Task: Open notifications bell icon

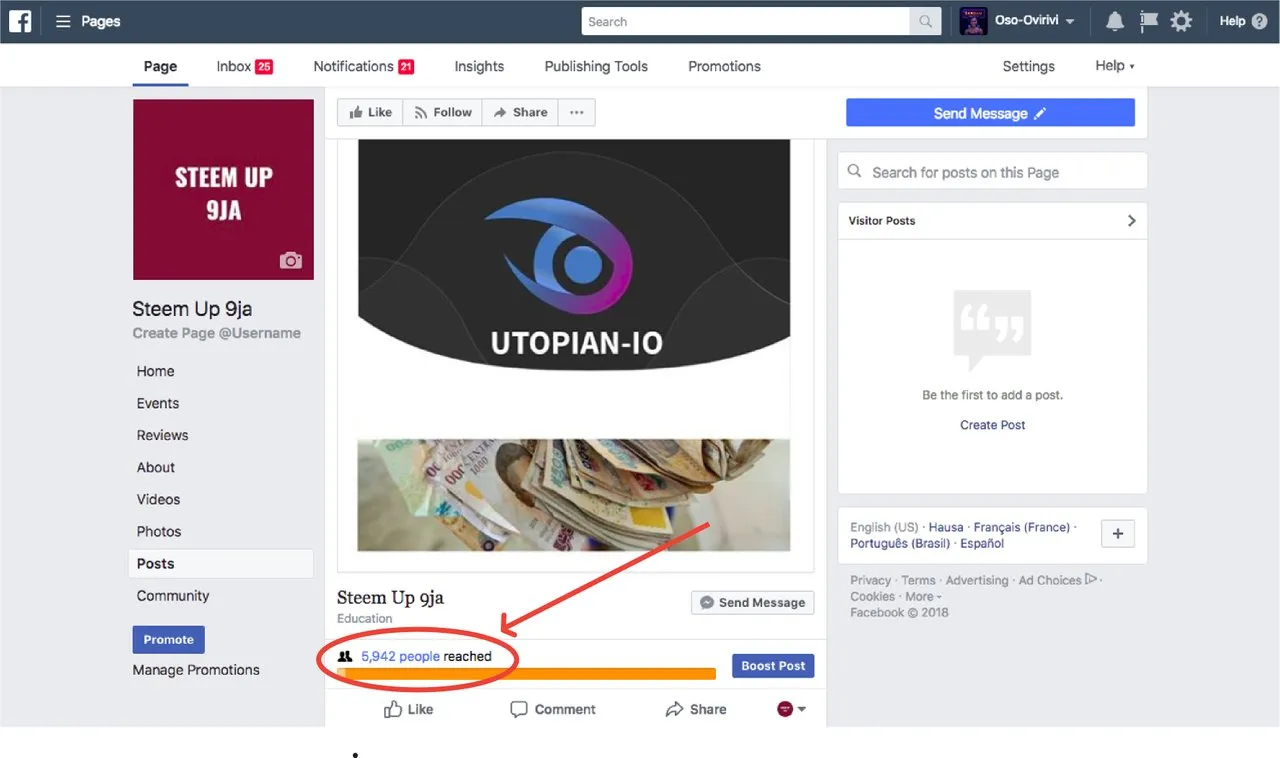Action: click(x=1114, y=21)
